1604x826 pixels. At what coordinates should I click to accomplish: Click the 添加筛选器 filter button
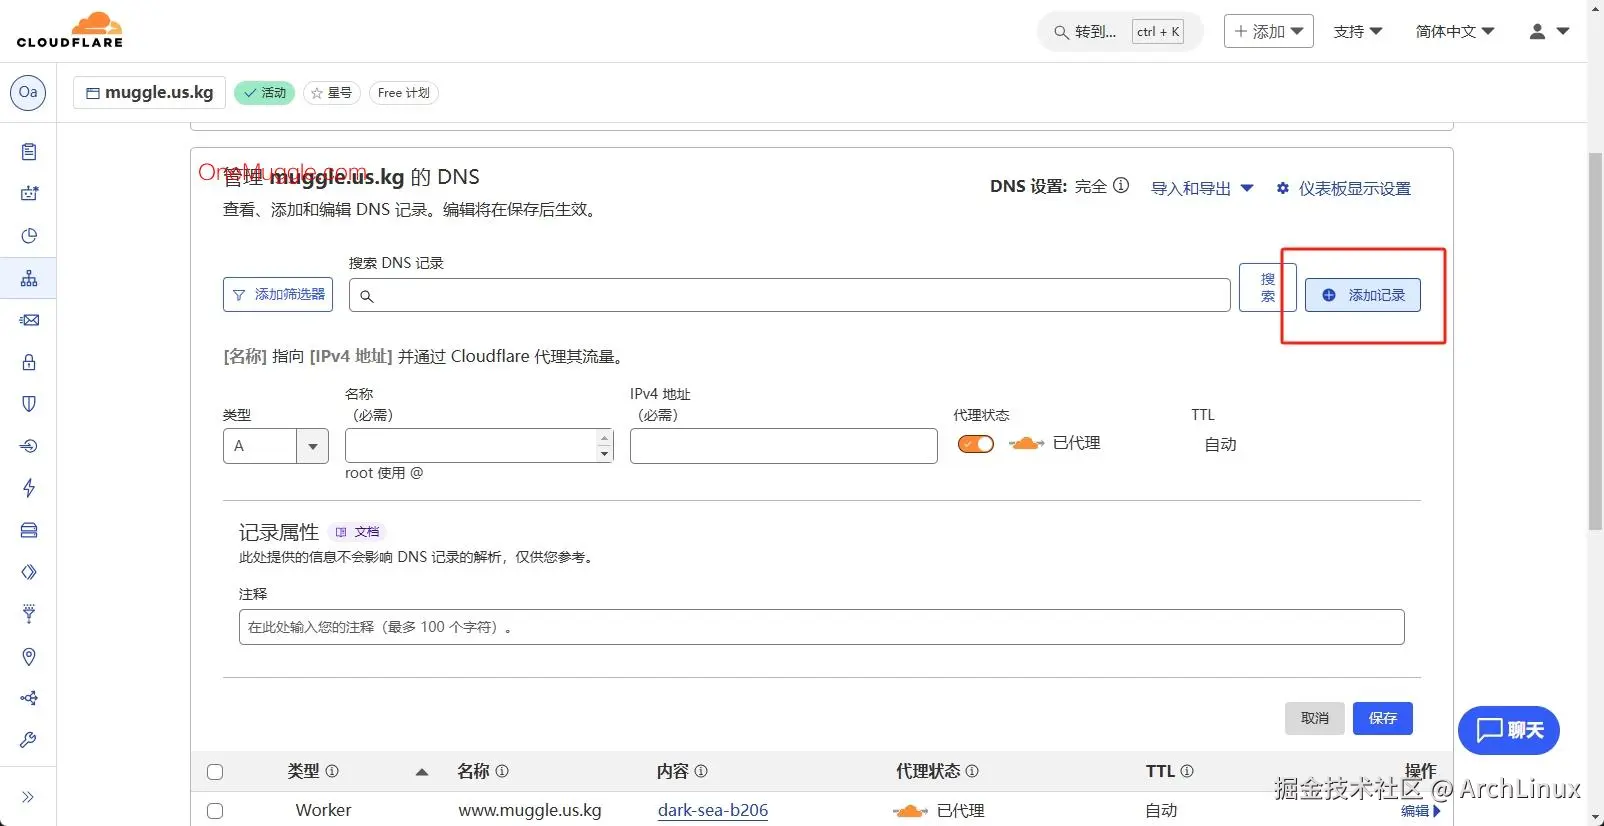[x=278, y=295]
